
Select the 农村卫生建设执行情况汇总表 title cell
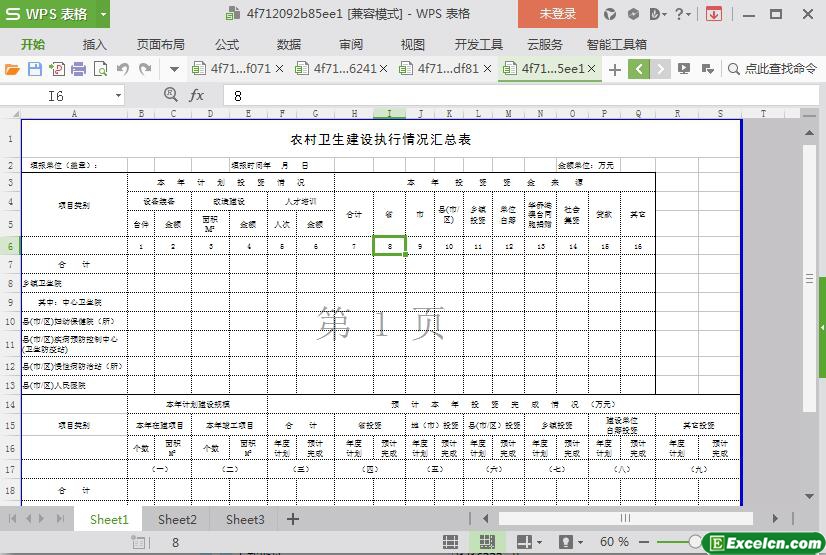click(x=380, y=139)
